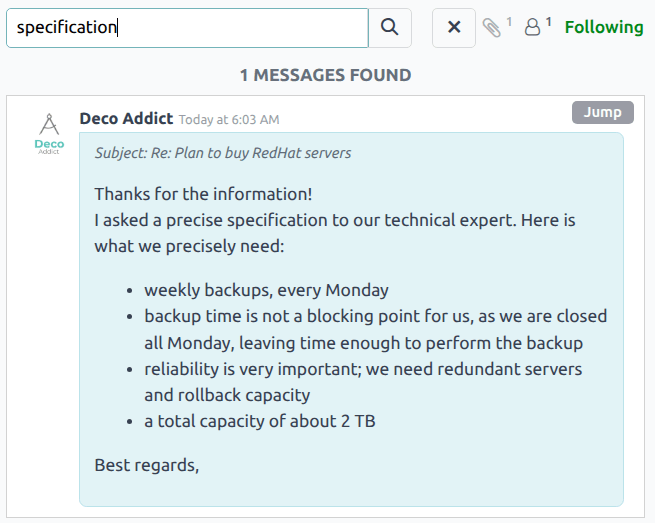Click the 'I asked a precise specification' sentence

(334, 219)
